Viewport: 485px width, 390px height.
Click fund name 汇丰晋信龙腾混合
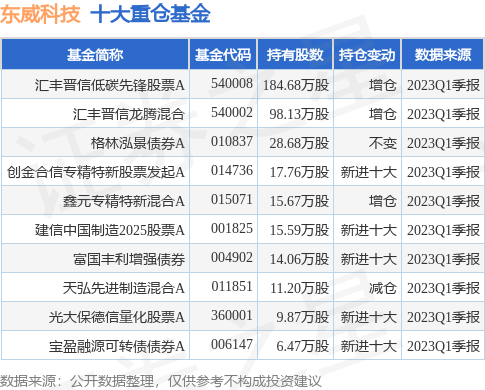pos(129,114)
